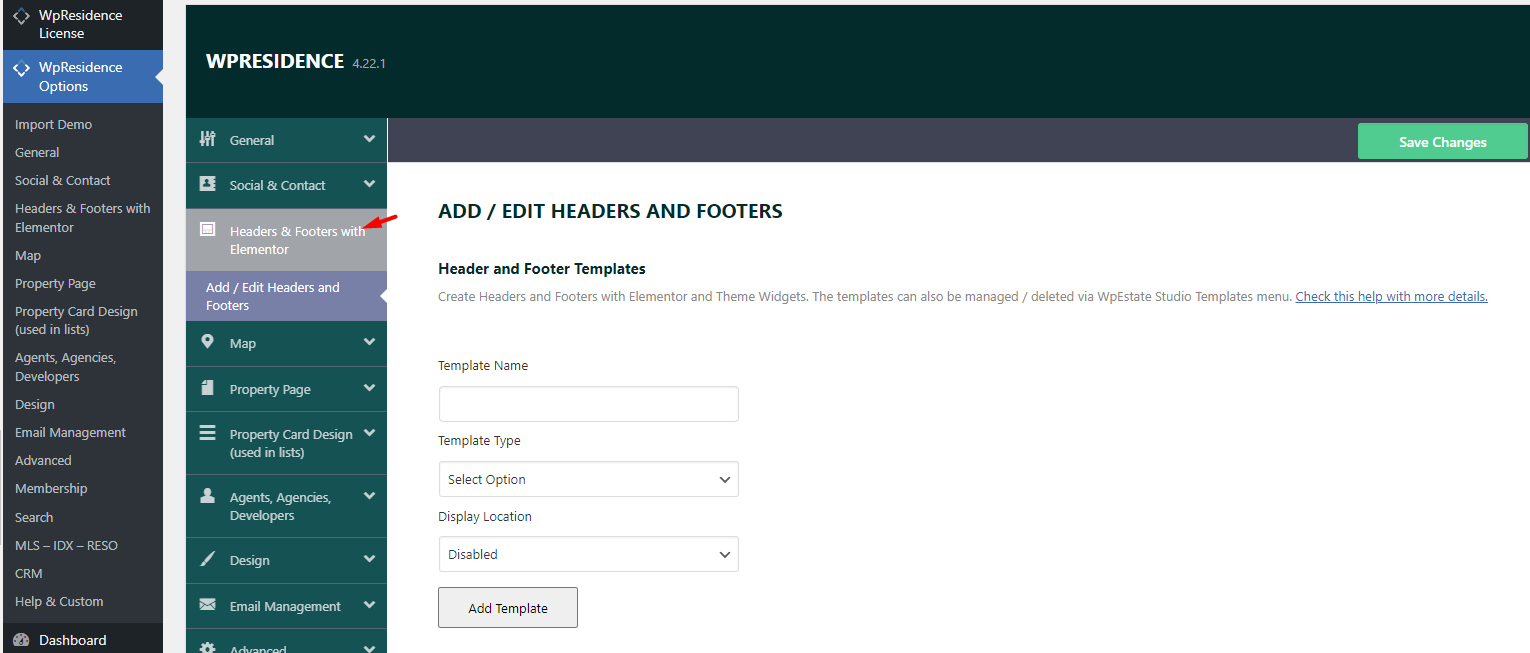Select the Design pencil icon
Image resolution: width=1530 pixels, height=653 pixels.
[x=208, y=559]
